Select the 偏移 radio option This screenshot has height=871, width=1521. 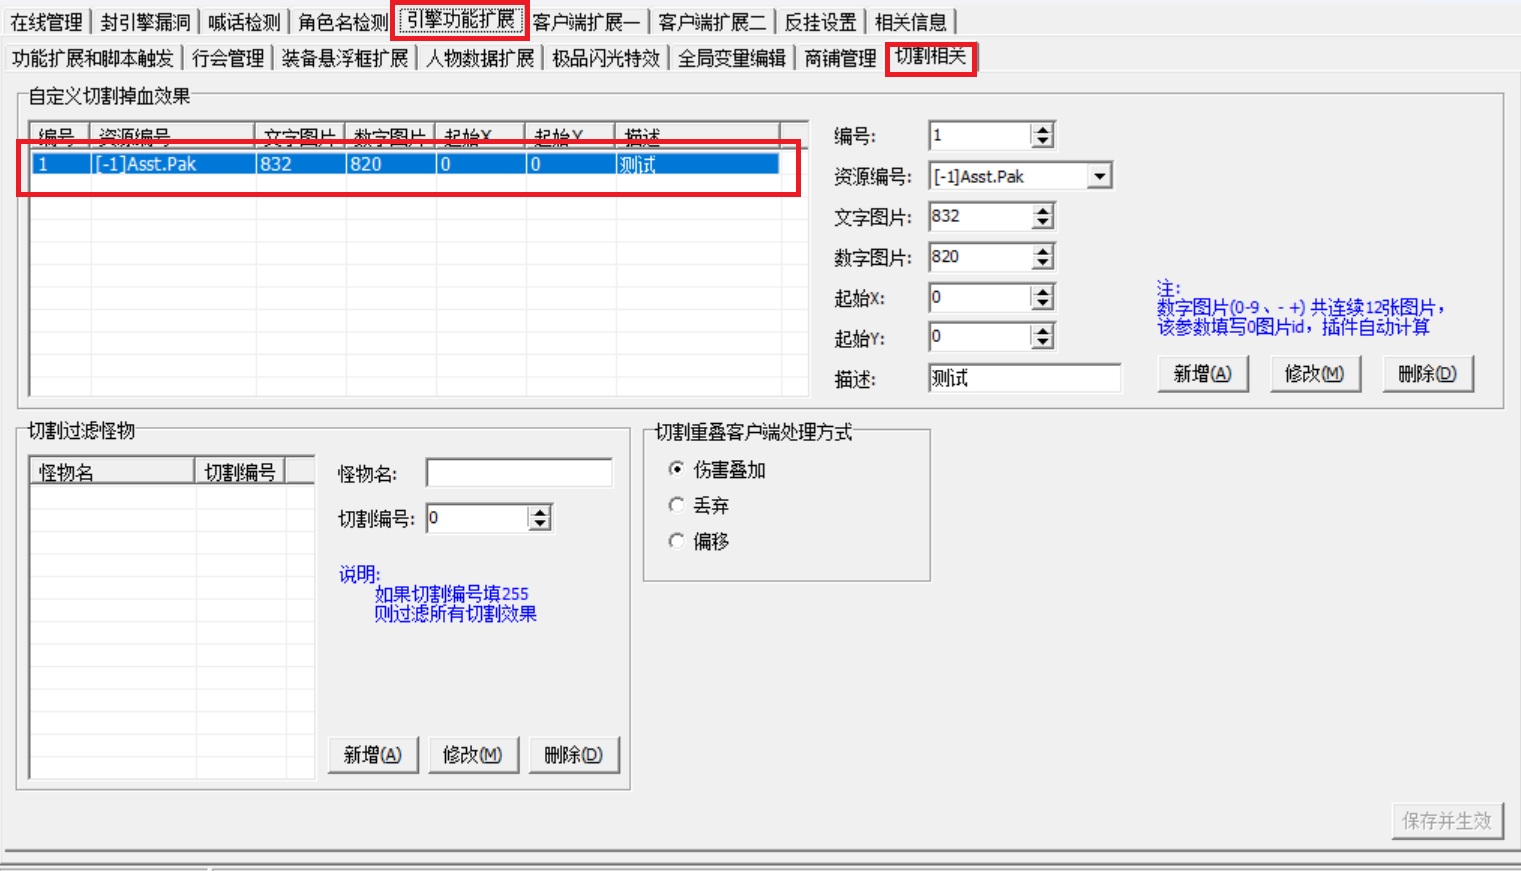point(677,541)
